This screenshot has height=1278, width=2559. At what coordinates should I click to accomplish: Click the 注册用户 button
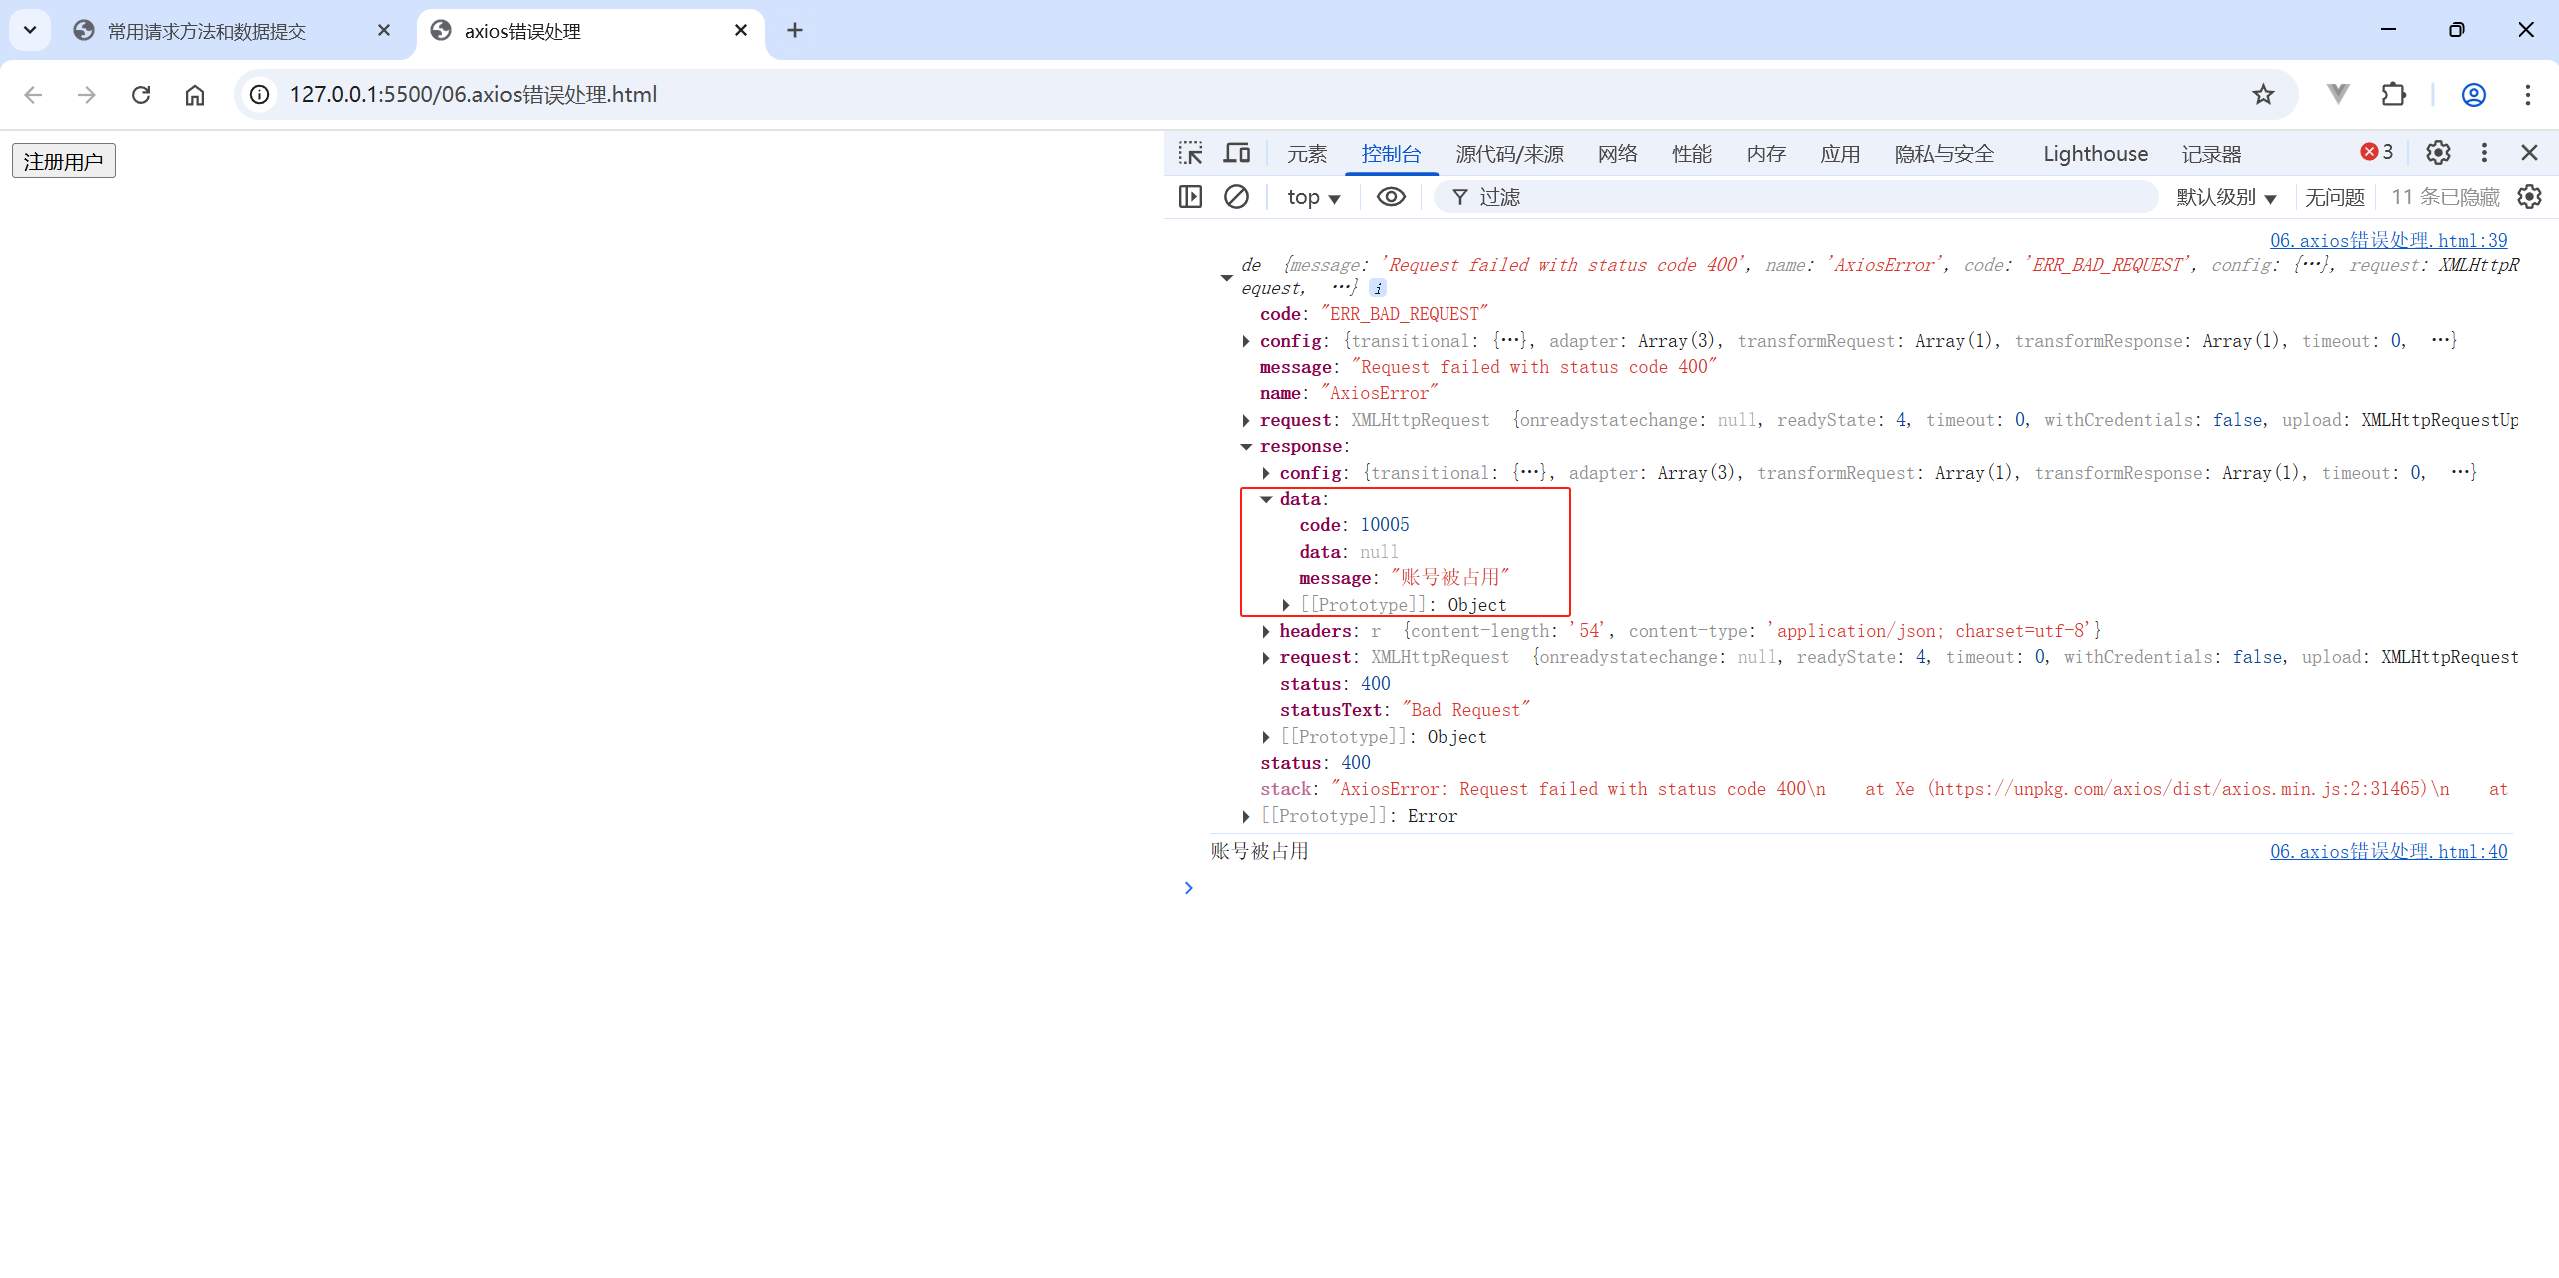(64, 161)
